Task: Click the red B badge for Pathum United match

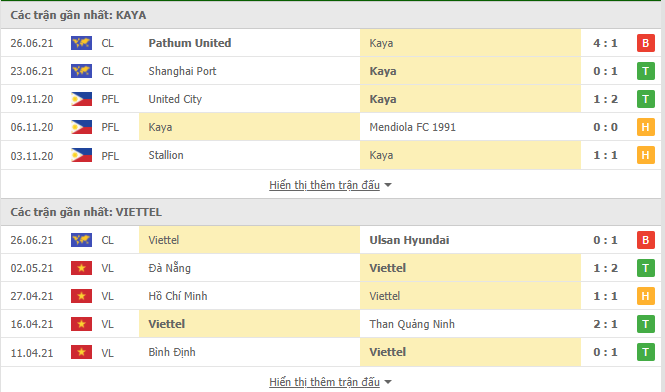Action: tap(645, 43)
